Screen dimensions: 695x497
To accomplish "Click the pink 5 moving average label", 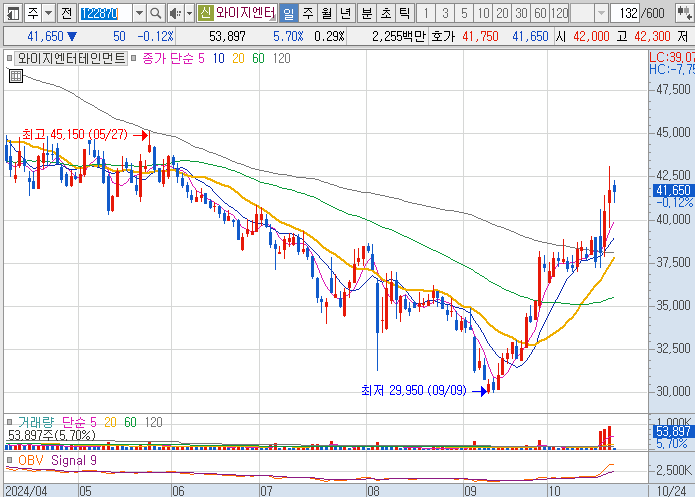I will (x=201, y=58).
